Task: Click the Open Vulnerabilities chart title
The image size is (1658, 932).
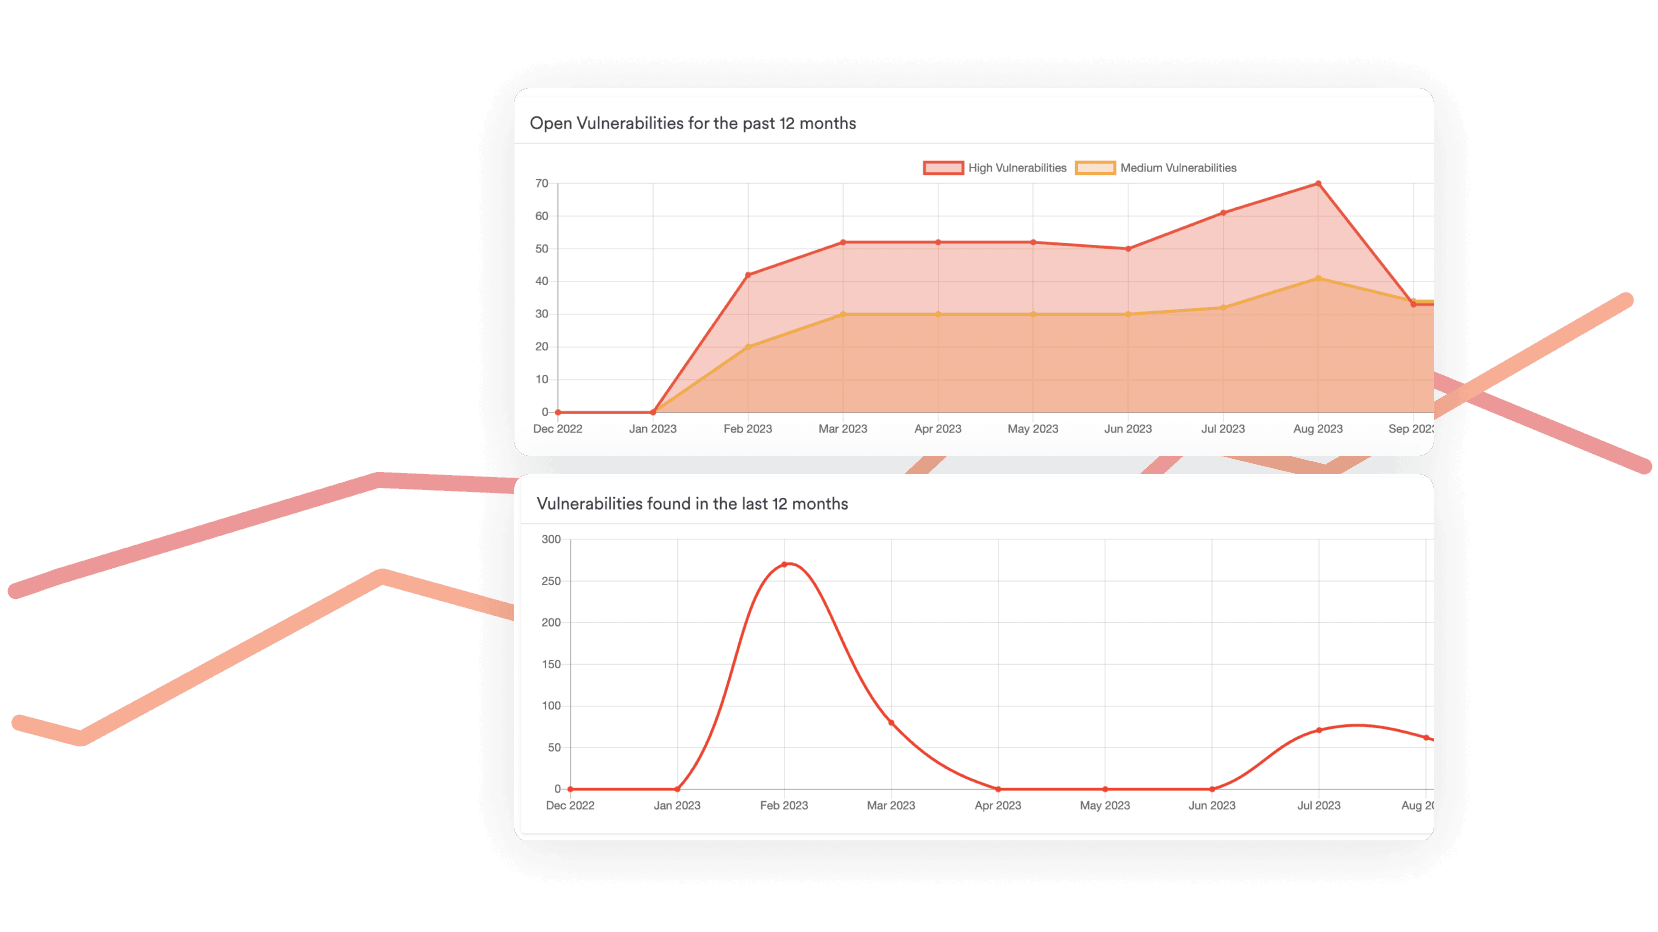Action: 693,123
